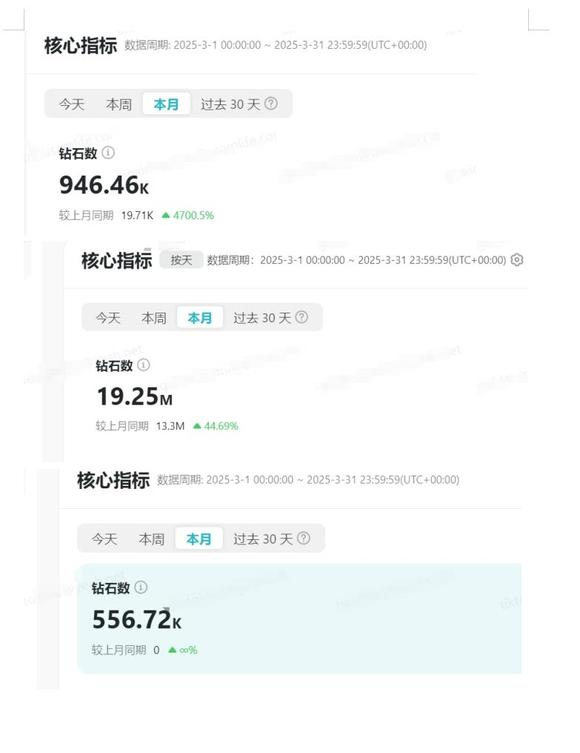Open the bottom panel's 钻石数 info icon

[141, 587]
